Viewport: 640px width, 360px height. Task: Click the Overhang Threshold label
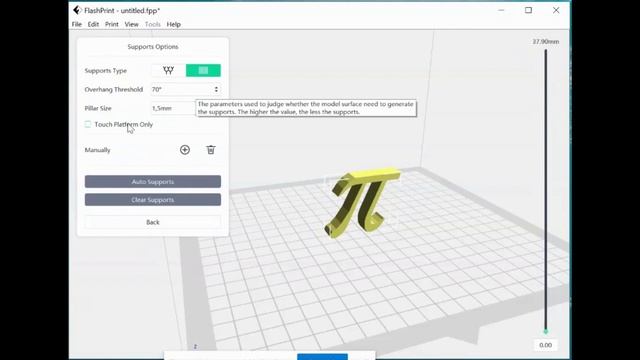coord(113,89)
